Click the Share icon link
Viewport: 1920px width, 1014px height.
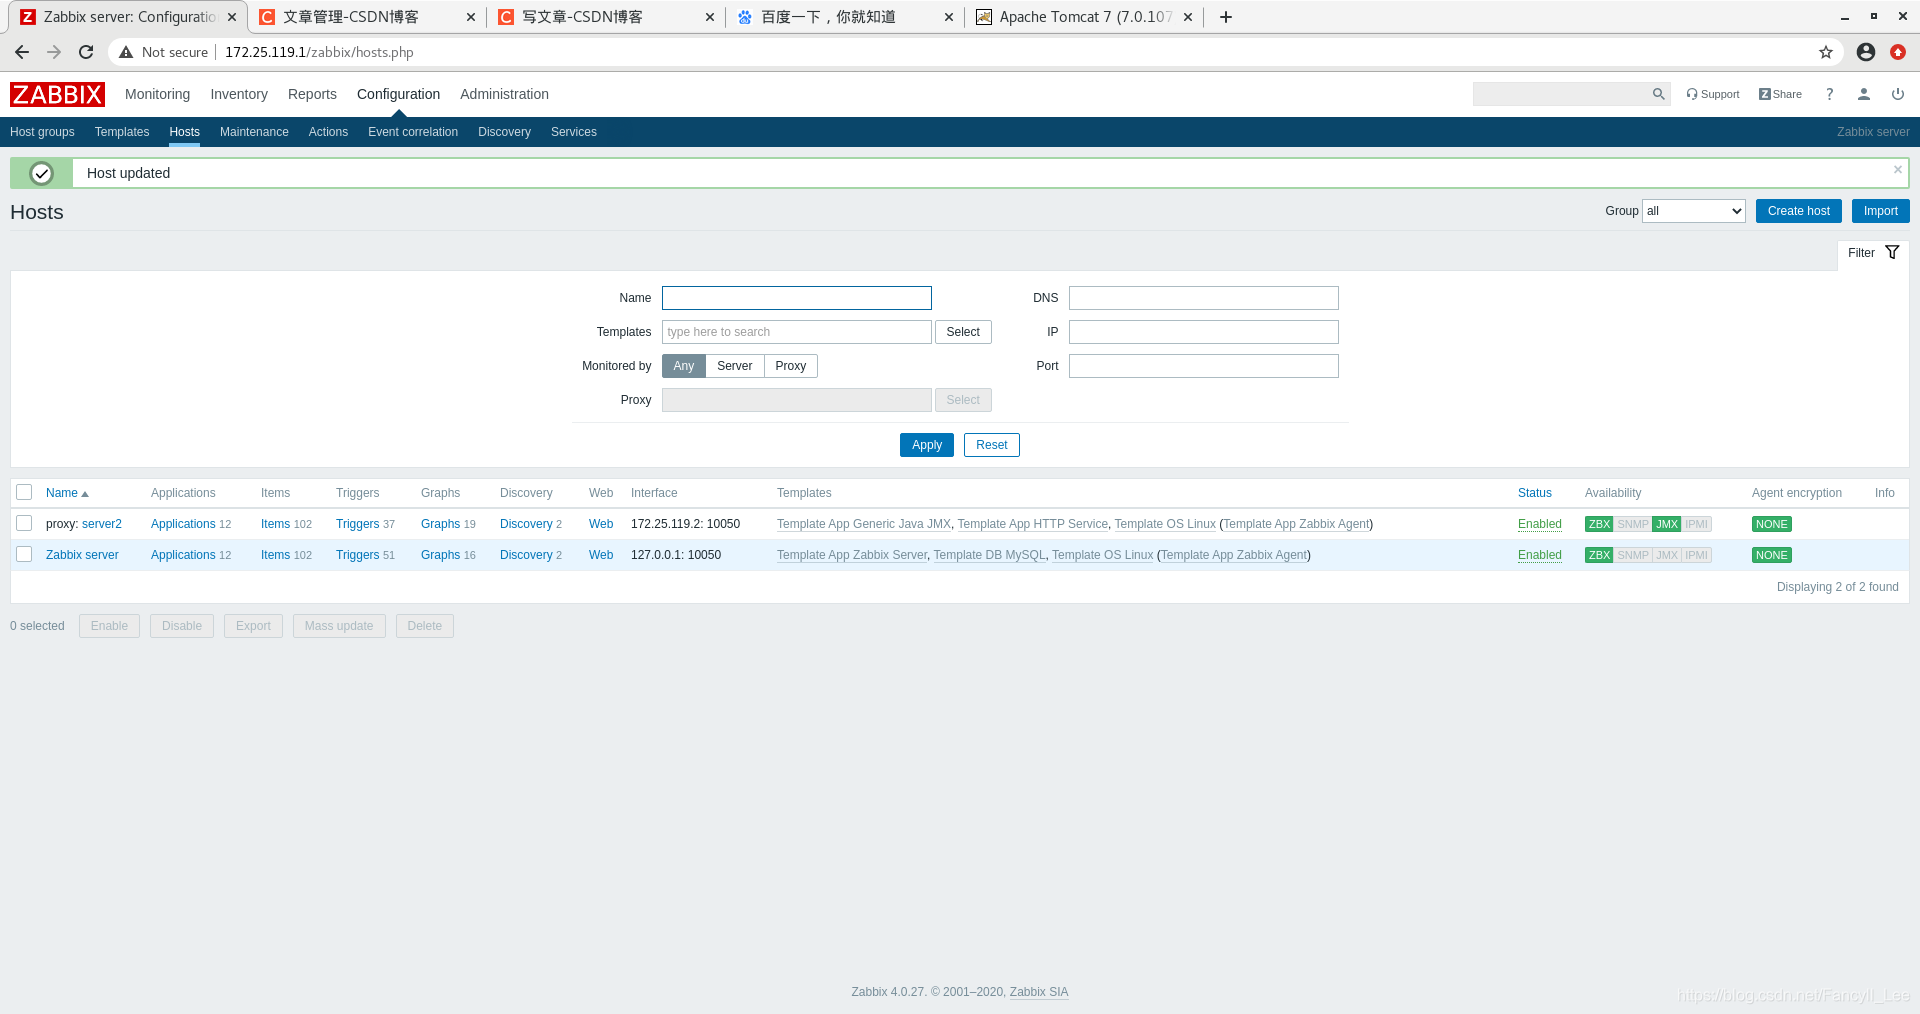coord(1780,94)
